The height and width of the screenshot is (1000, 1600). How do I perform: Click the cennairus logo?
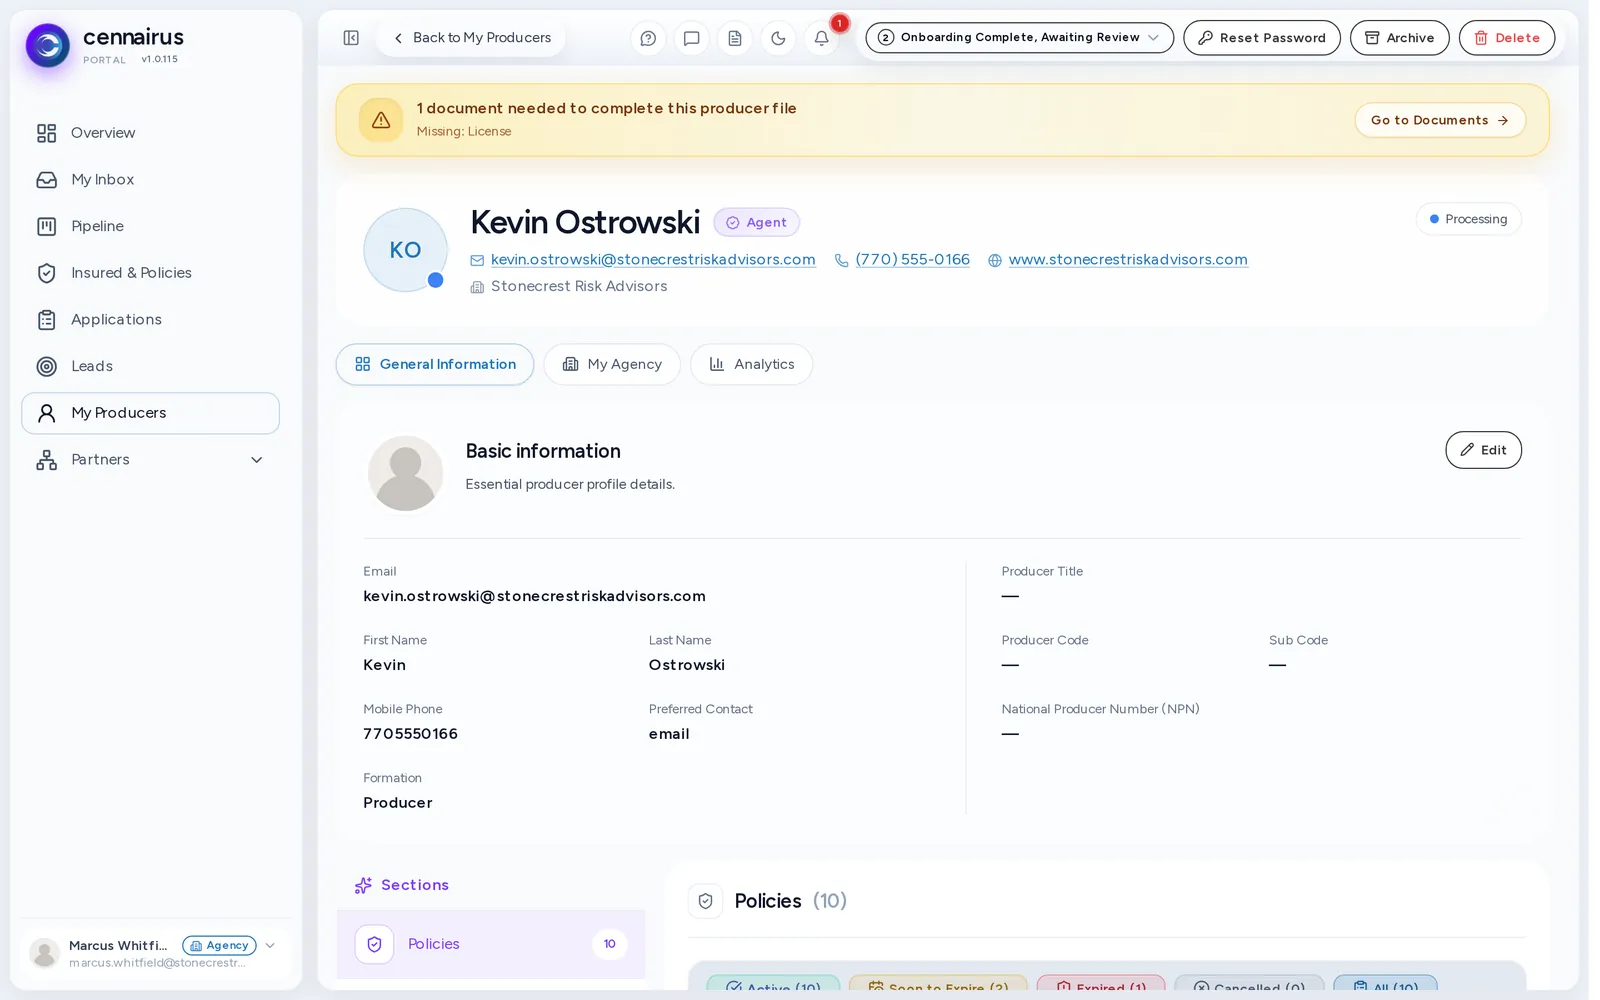[47, 45]
